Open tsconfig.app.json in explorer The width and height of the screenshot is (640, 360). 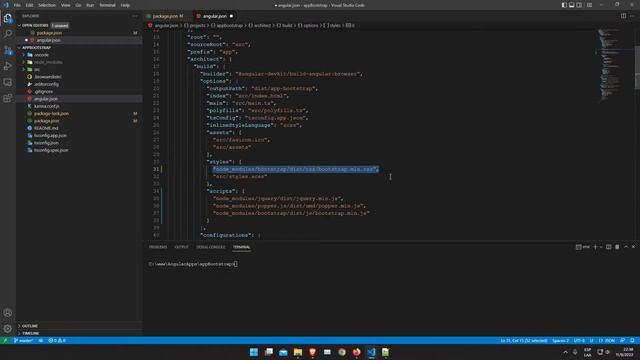pyautogui.click(x=50, y=136)
